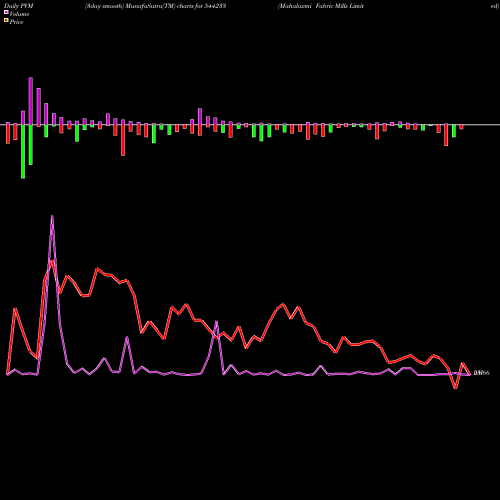Viewport: 500px width, 500px height.
Task: Click the "Daily PVM" chart title
Action: (x=19, y=6)
